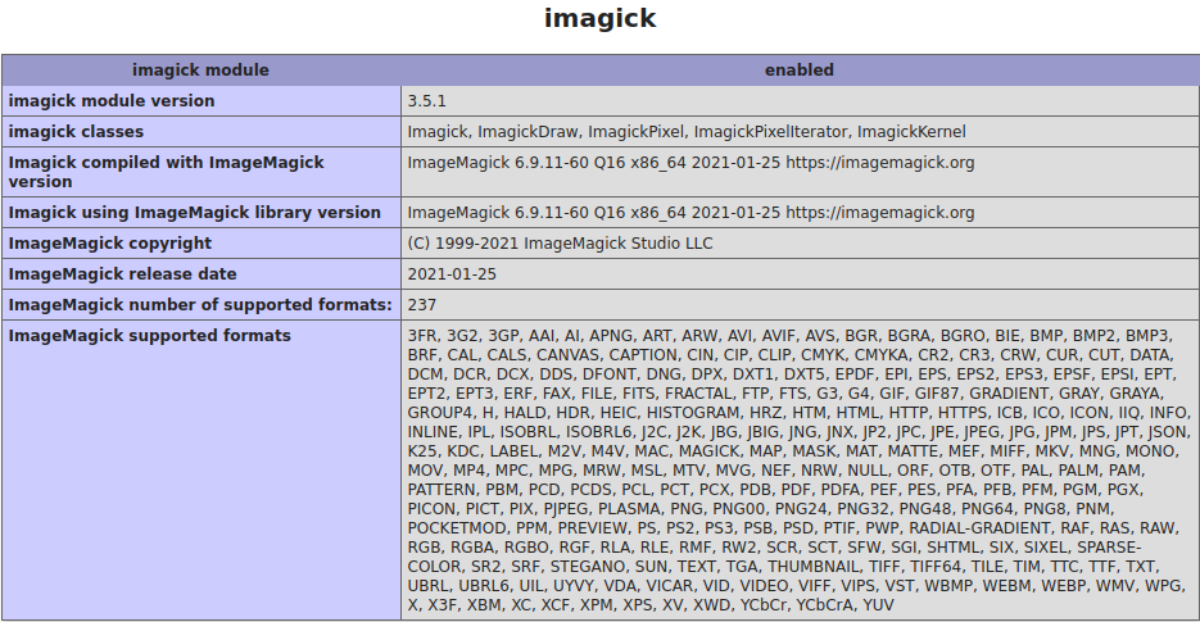Click the library version ImageMagick value
This screenshot has height=622, width=1200.
(x=691, y=213)
